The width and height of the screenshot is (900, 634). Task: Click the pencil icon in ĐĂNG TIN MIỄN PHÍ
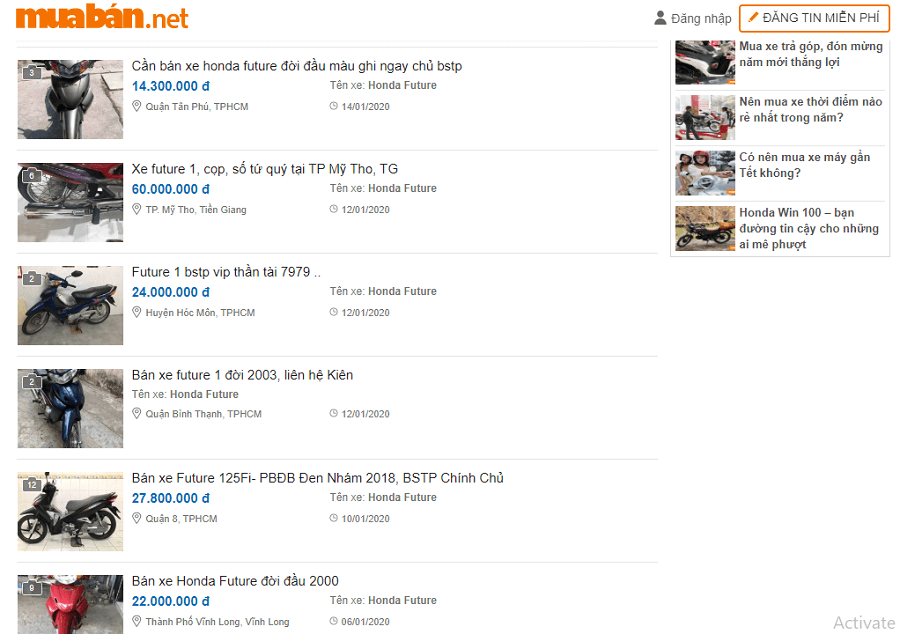click(753, 18)
